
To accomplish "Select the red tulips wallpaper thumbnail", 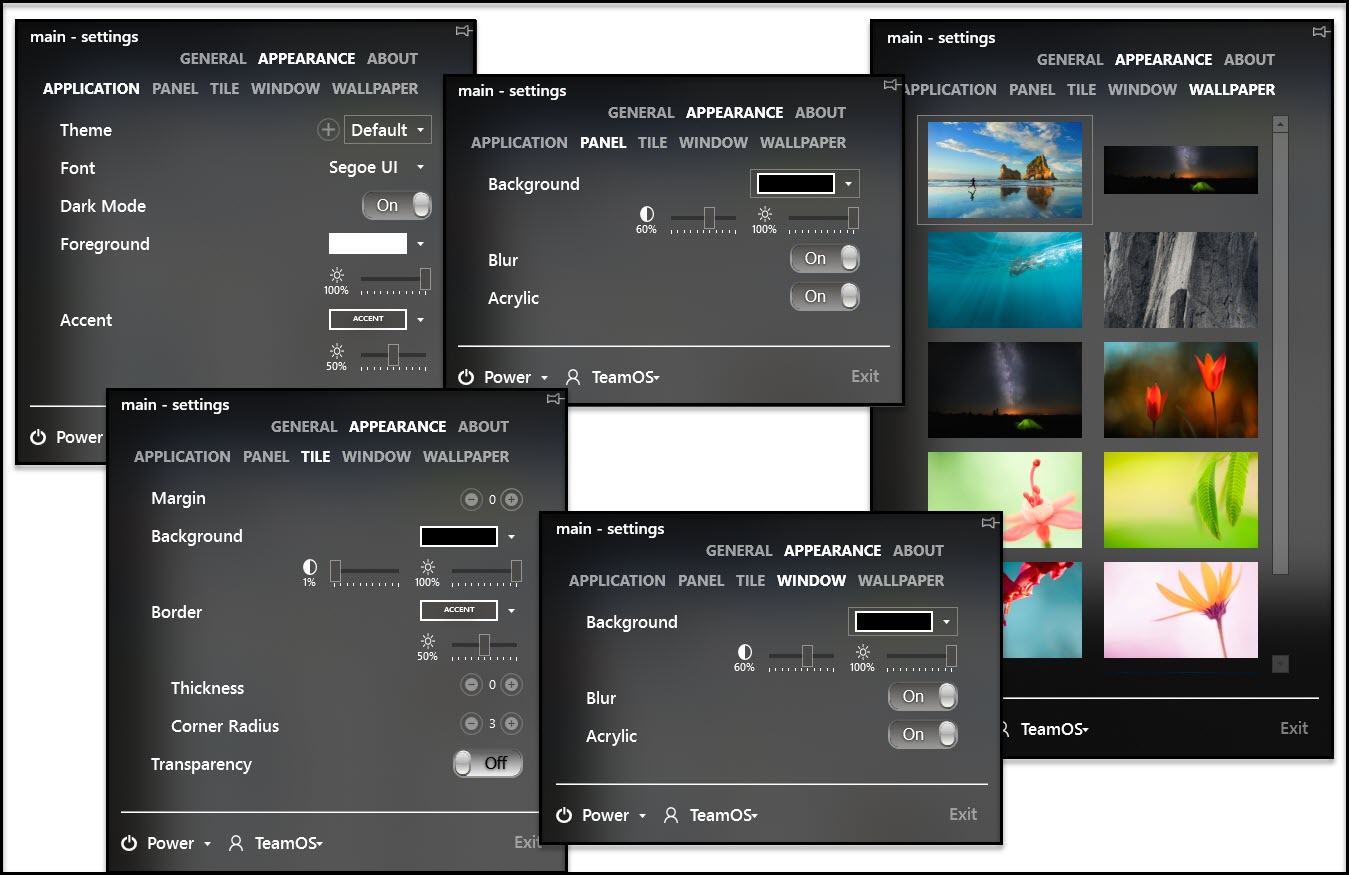I will (x=1181, y=390).
